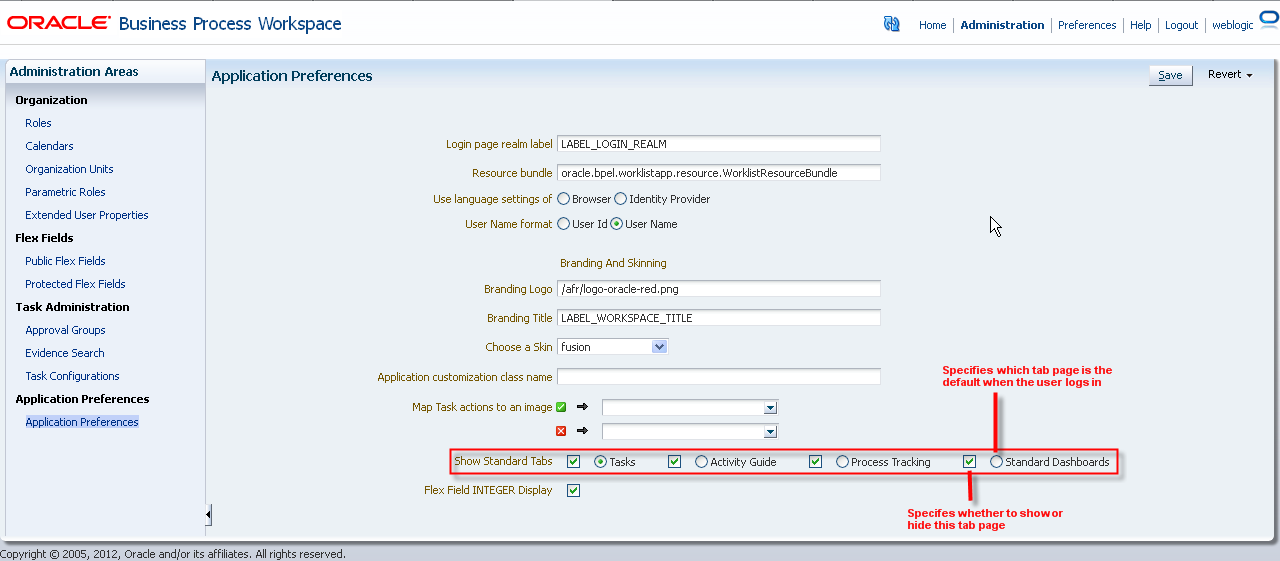The height and width of the screenshot is (561, 1280).
Task: Select the Browser language settings radio
Action: point(564,199)
